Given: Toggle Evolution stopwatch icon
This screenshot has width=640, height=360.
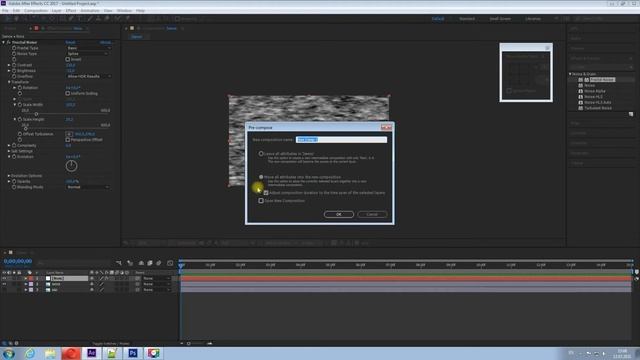Looking at the screenshot, I should point(14,157).
